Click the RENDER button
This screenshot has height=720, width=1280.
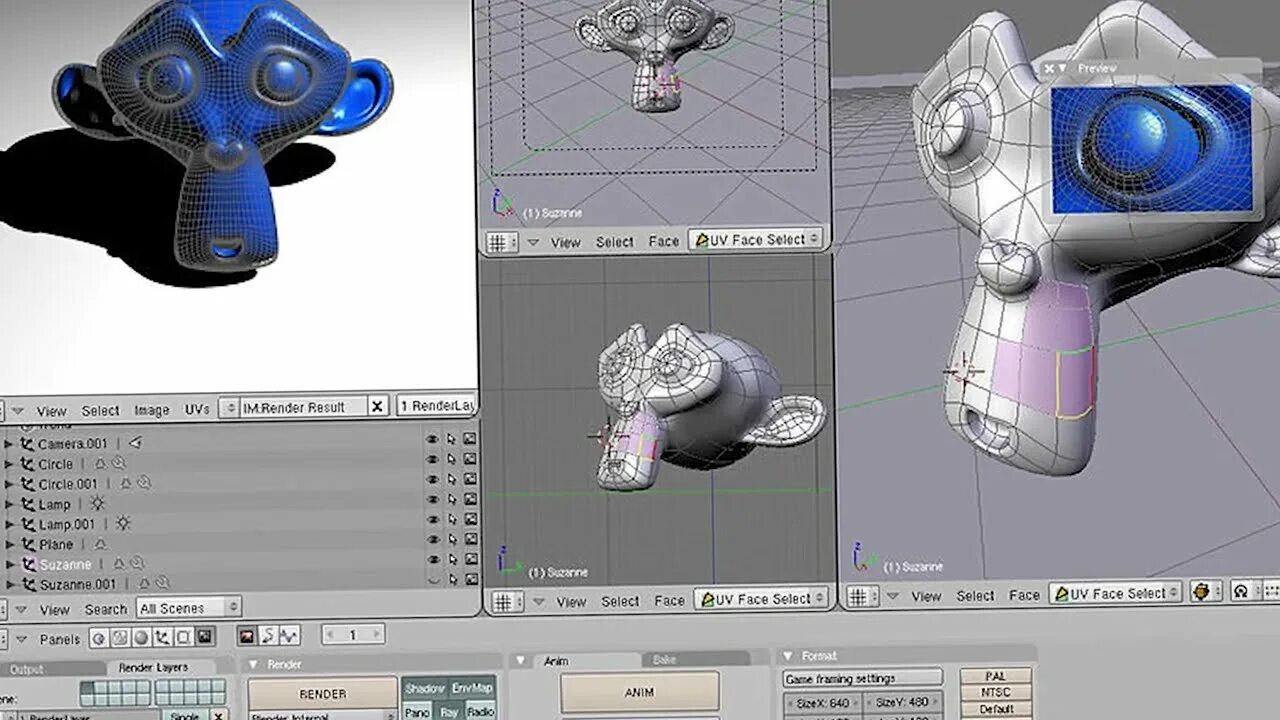tap(323, 693)
